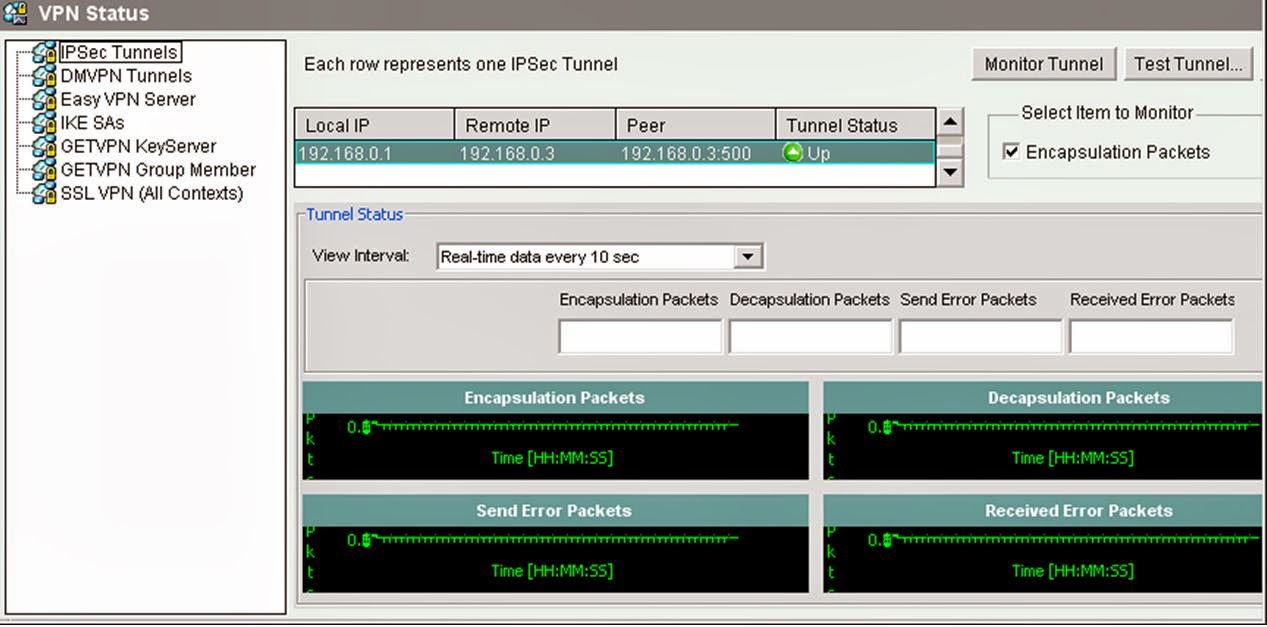Open DMVPN Tunnels node
Screen dimensions: 1267x627
[x=126, y=76]
